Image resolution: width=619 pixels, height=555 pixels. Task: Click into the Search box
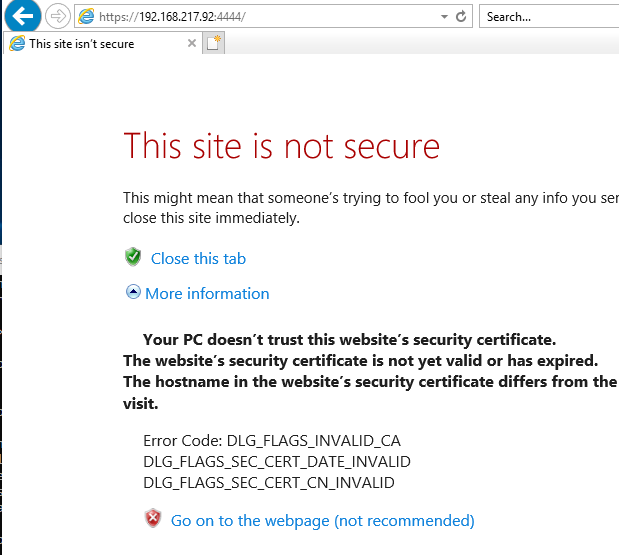pos(548,17)
